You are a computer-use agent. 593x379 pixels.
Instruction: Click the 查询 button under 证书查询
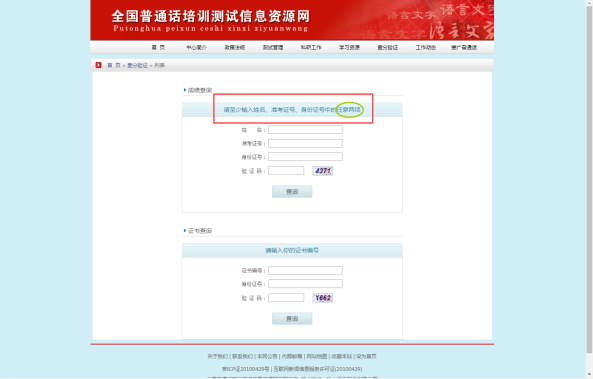[292, 318]
